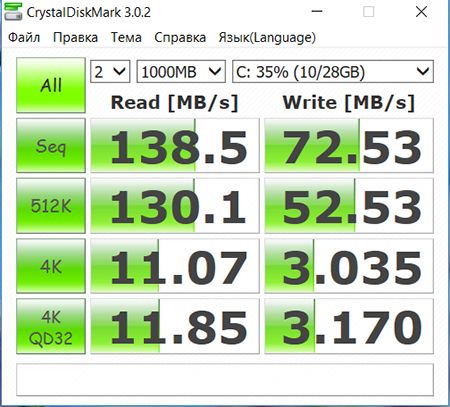Viewport: 450px width, 407px height.
Task: Close the CrystalDiskMark window
Action: (x=421, y=12)
